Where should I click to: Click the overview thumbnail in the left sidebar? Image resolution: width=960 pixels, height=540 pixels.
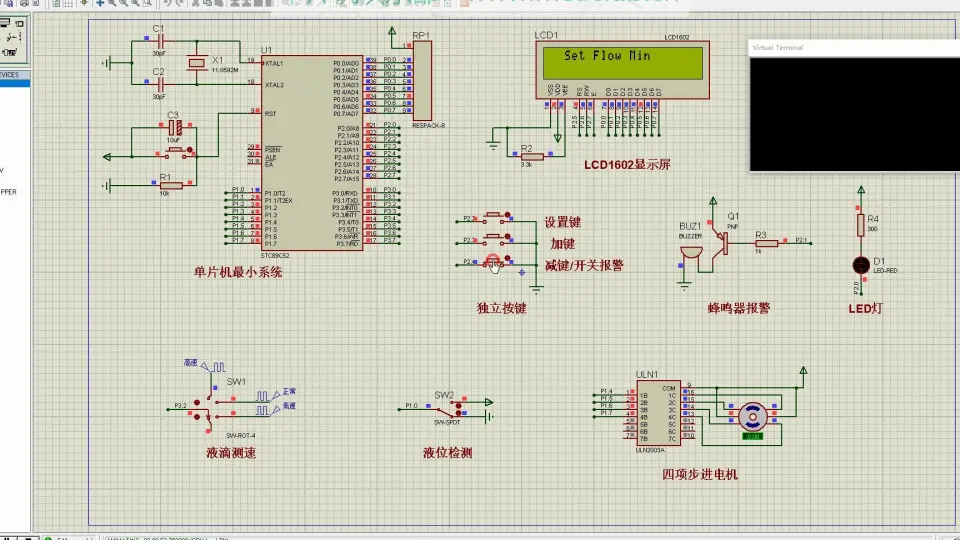[x=13, y=39]
